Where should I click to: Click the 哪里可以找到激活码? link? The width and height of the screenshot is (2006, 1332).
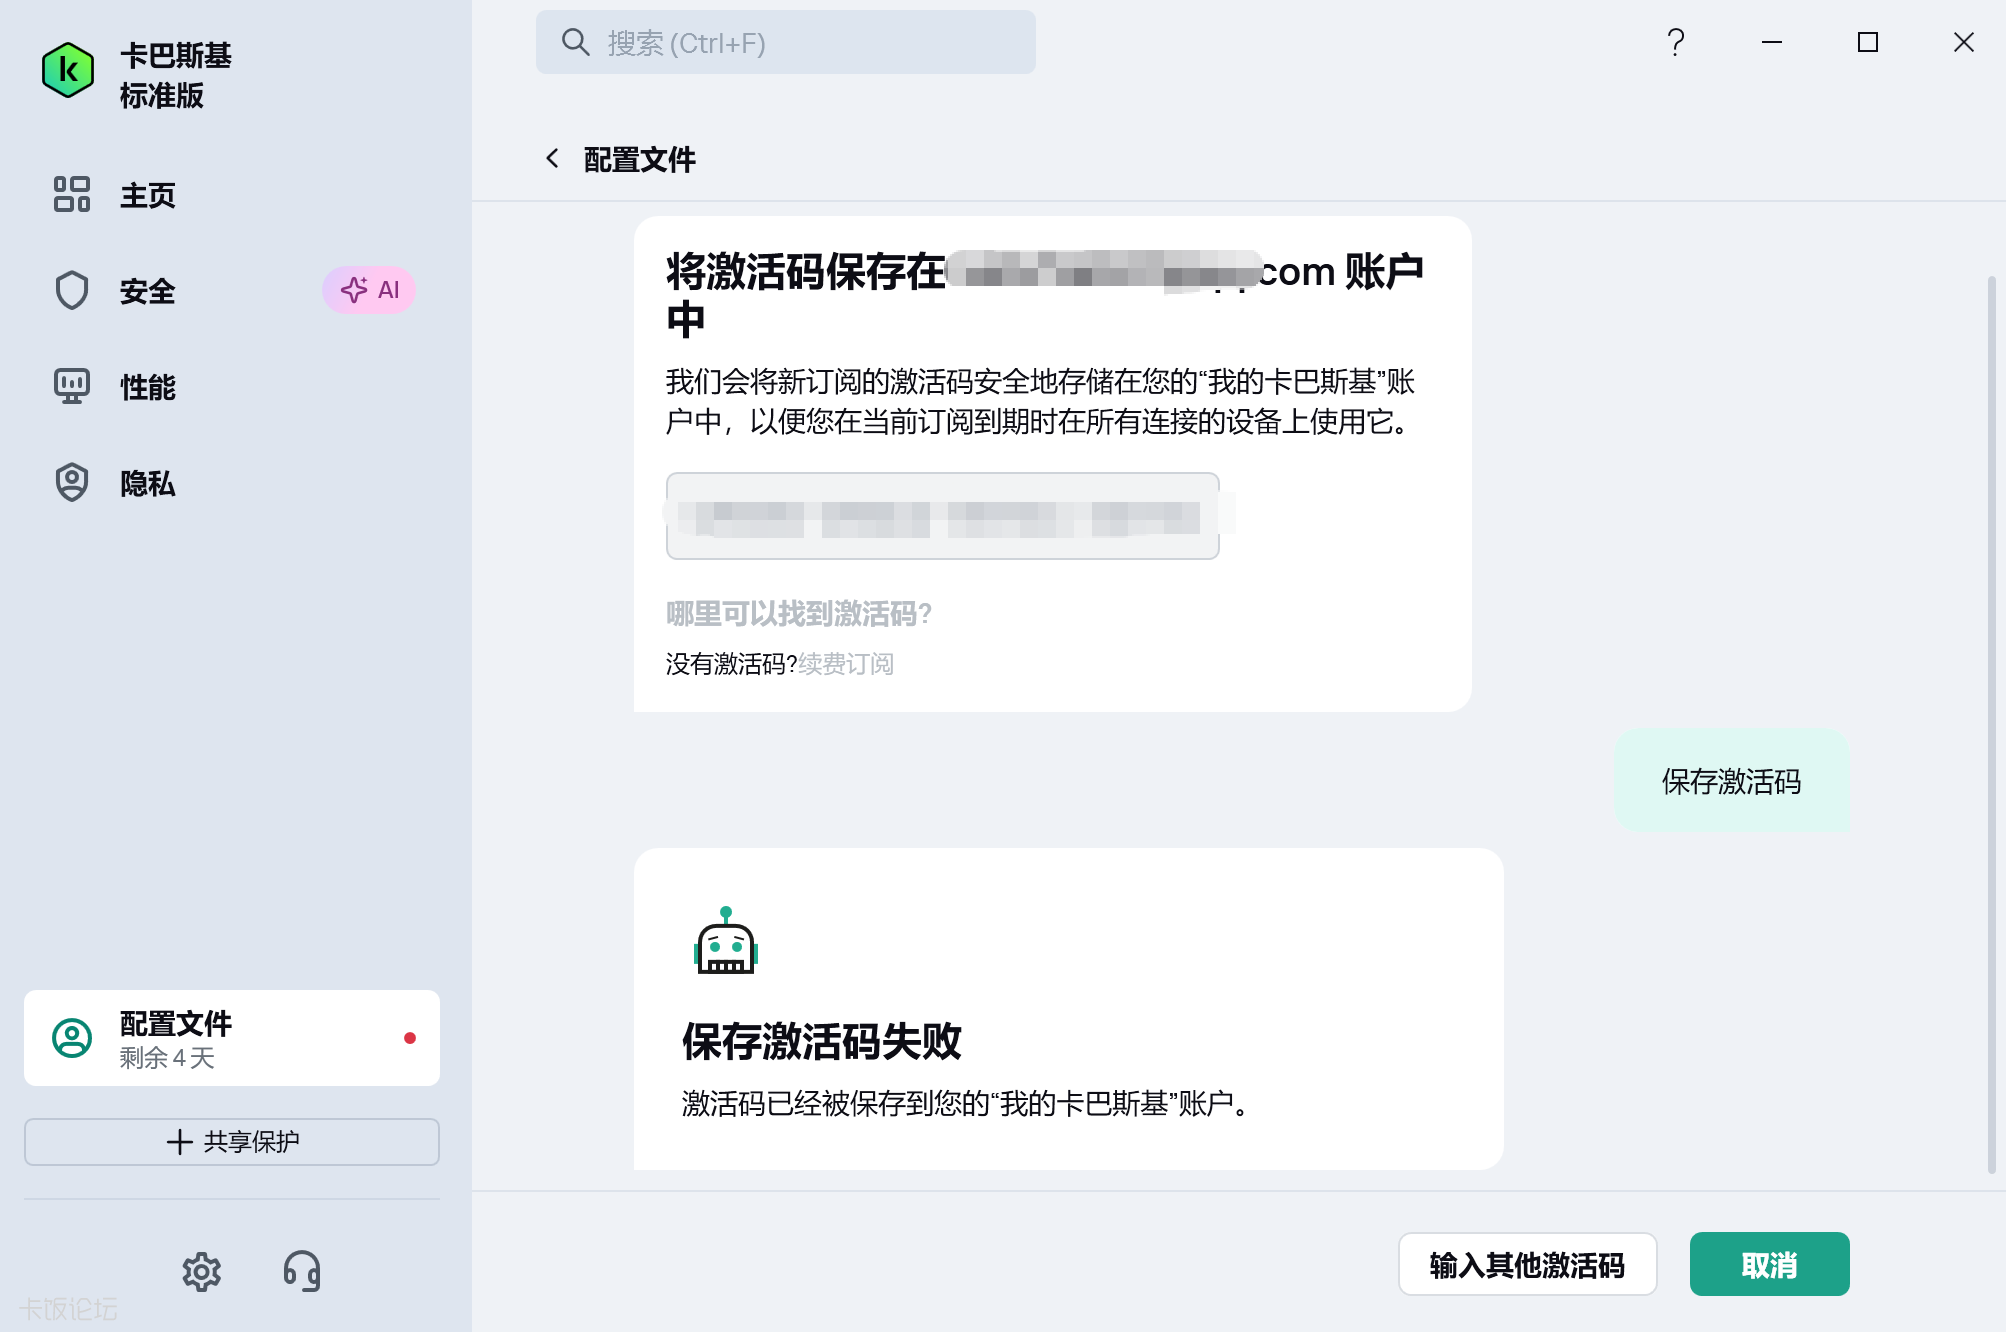point(799,614)
